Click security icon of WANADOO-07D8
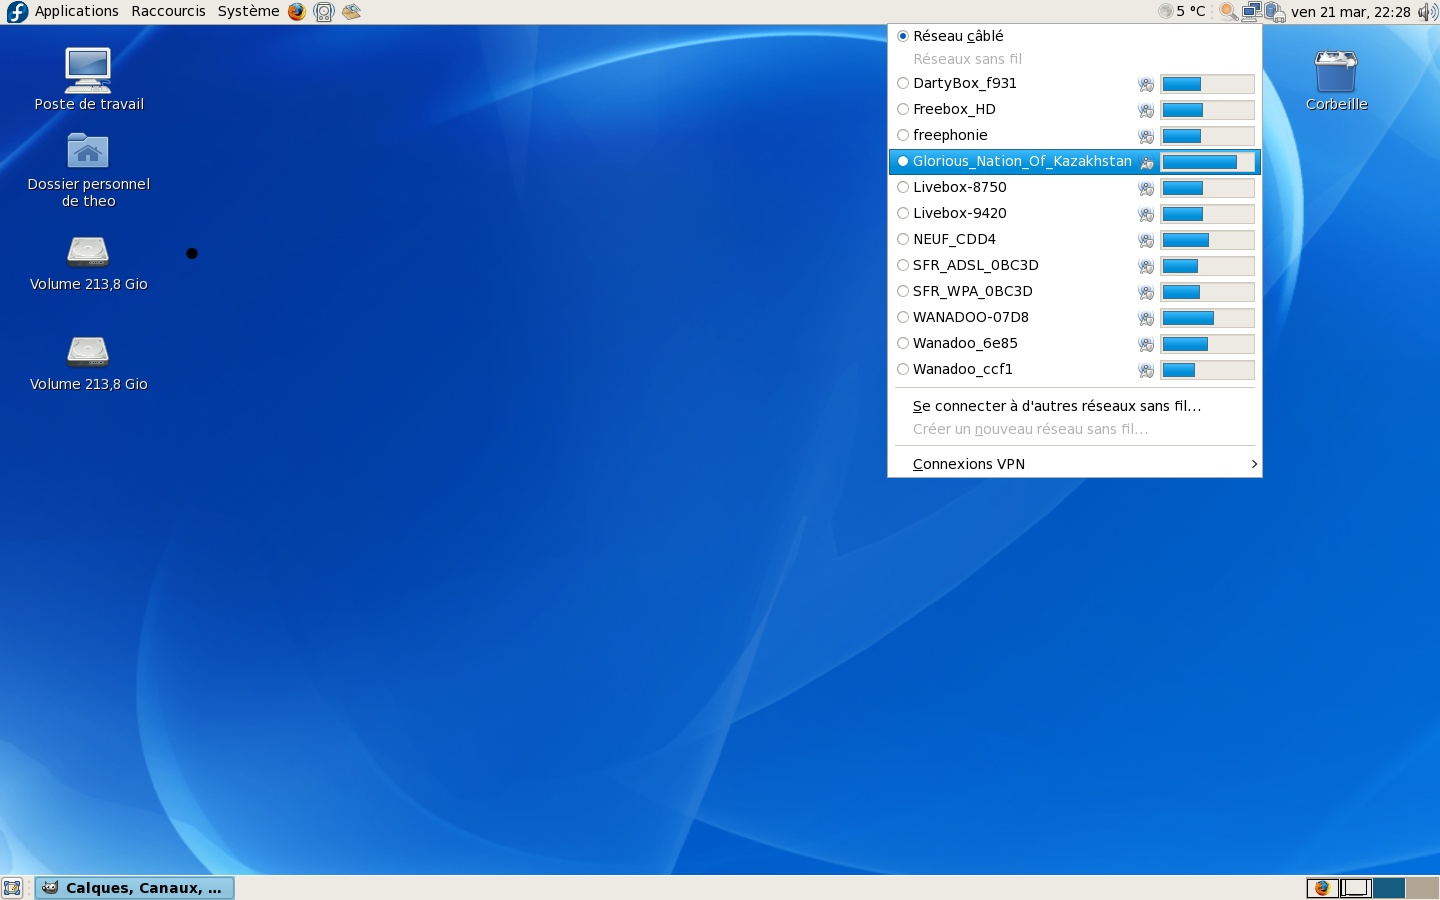Viewport: 1440px width, 900px height. pyautogui.click(x=1146, y=318)
